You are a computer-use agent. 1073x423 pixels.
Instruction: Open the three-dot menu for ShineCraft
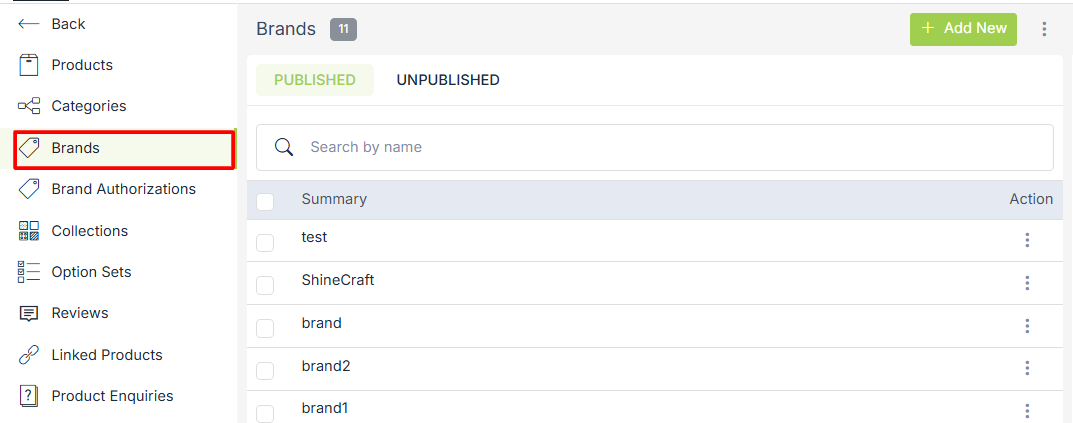[1027, 283]
